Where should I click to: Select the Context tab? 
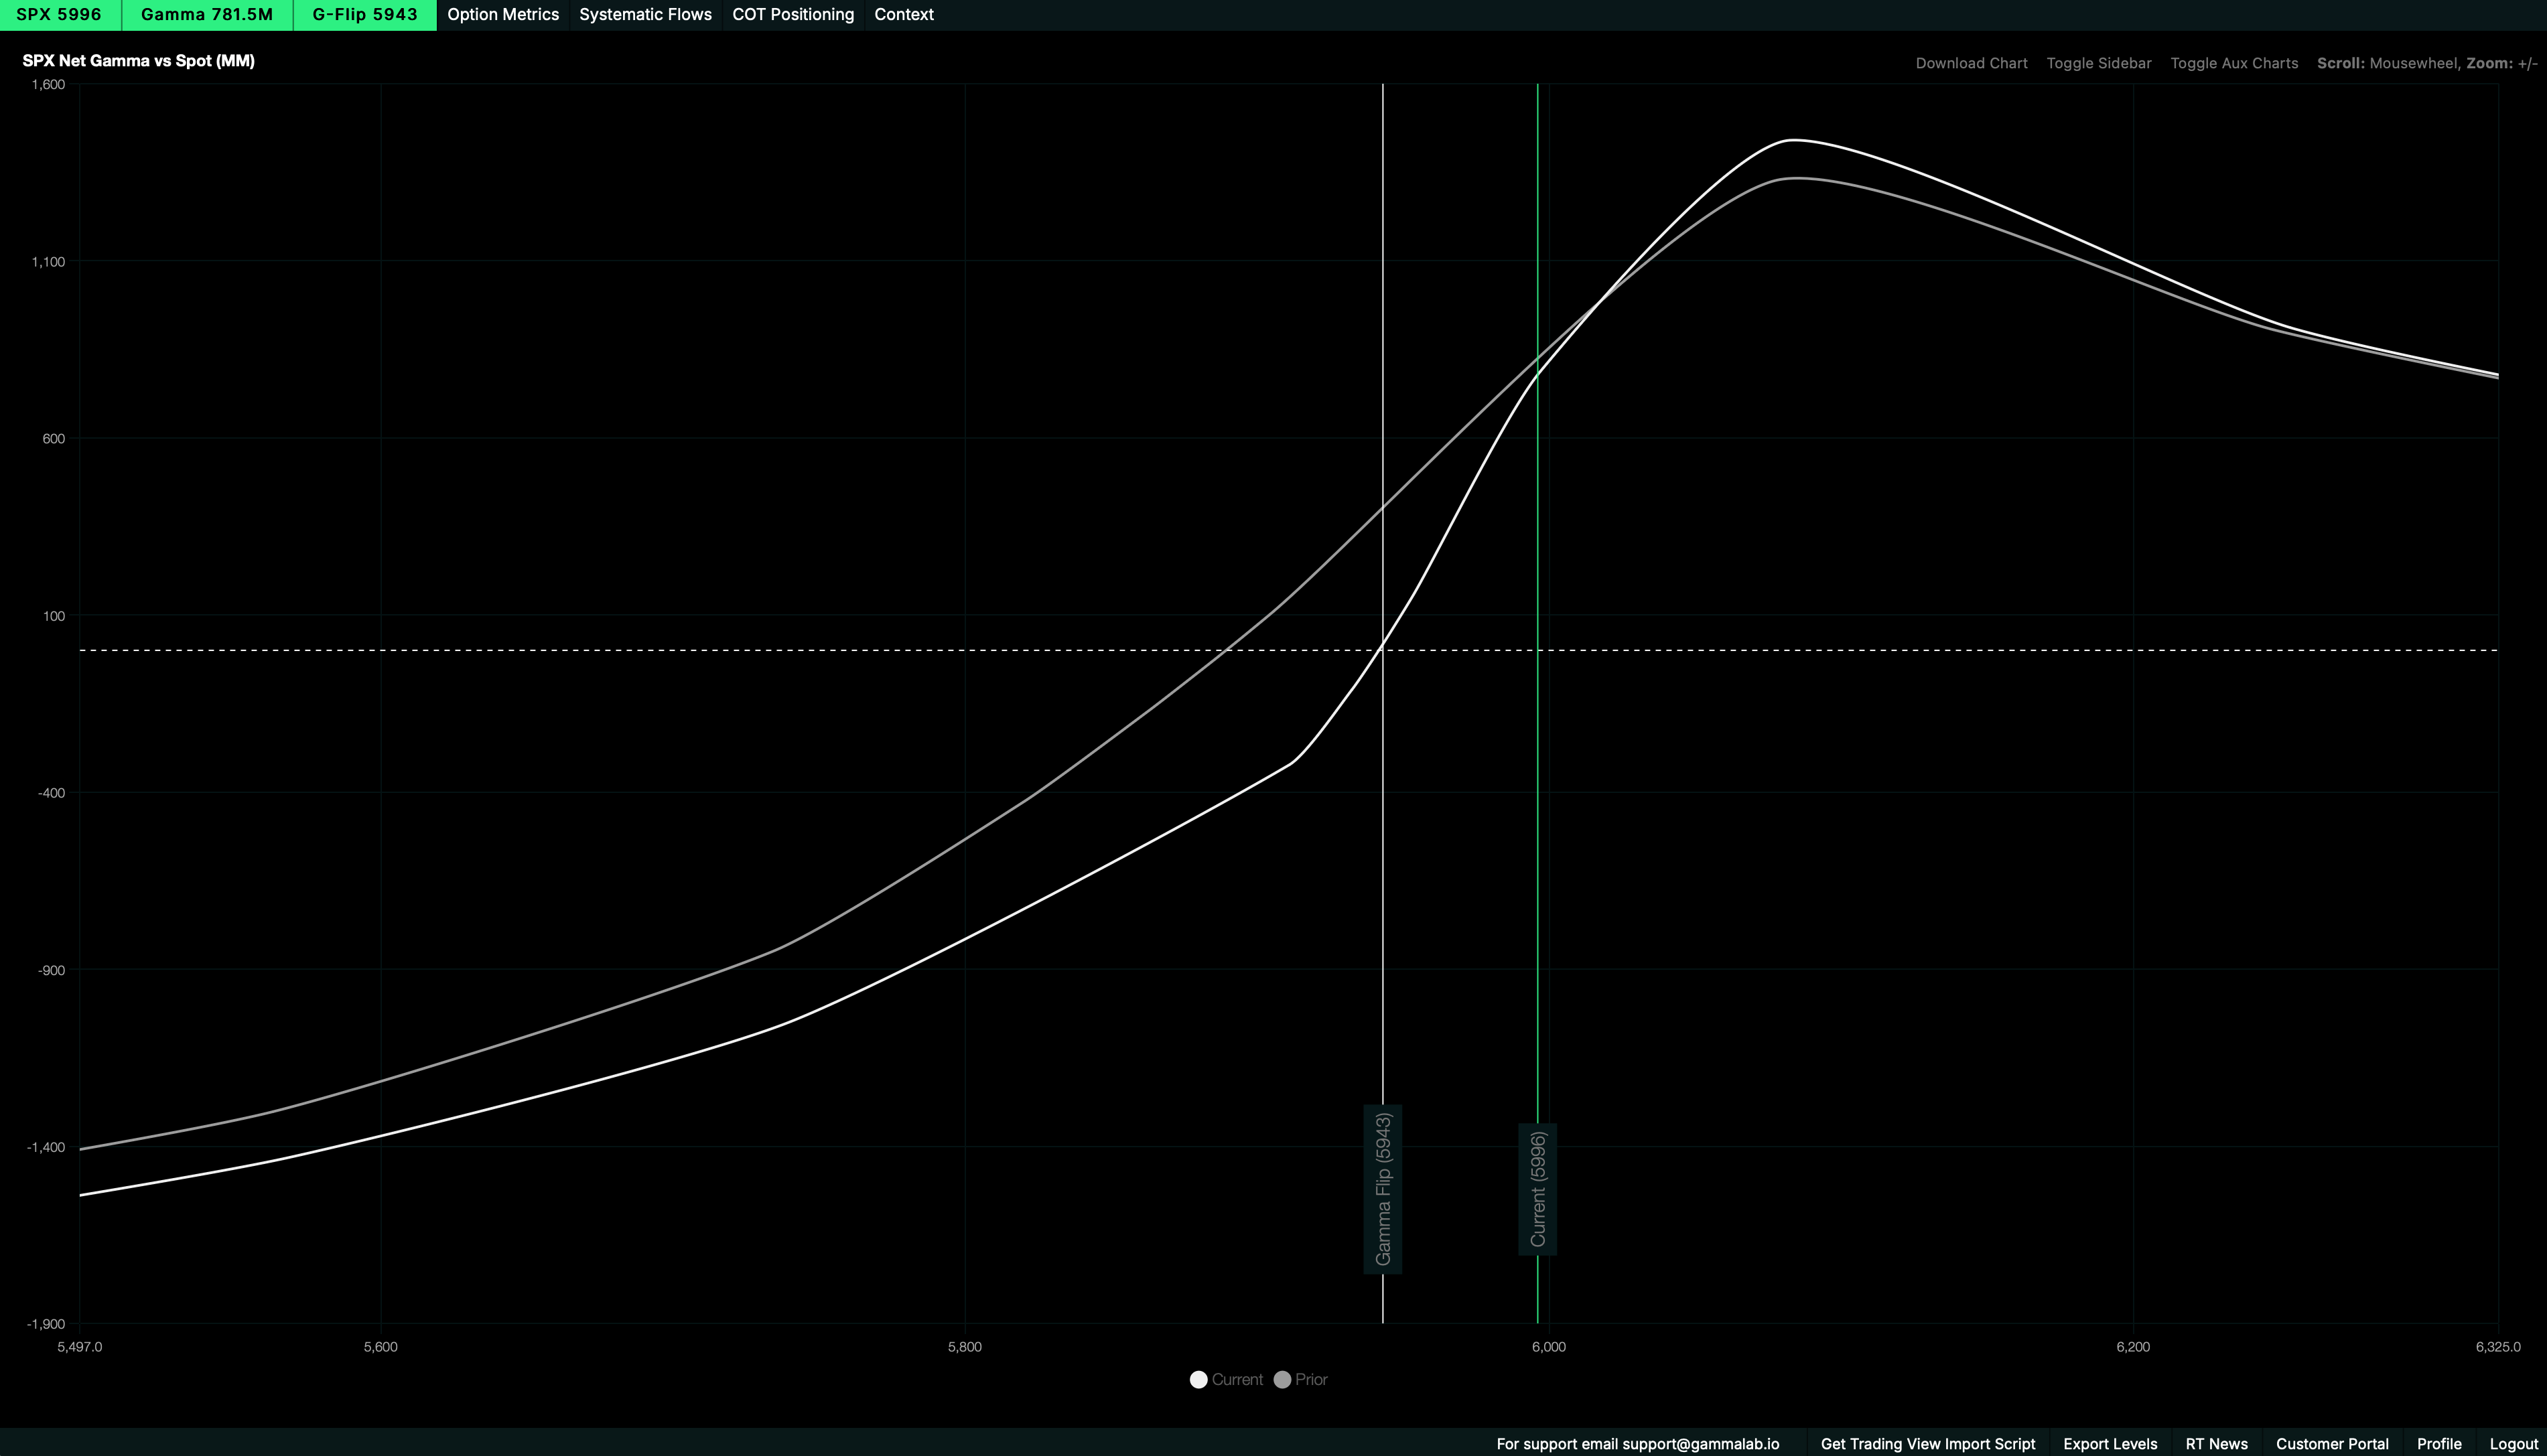point(904,15)
